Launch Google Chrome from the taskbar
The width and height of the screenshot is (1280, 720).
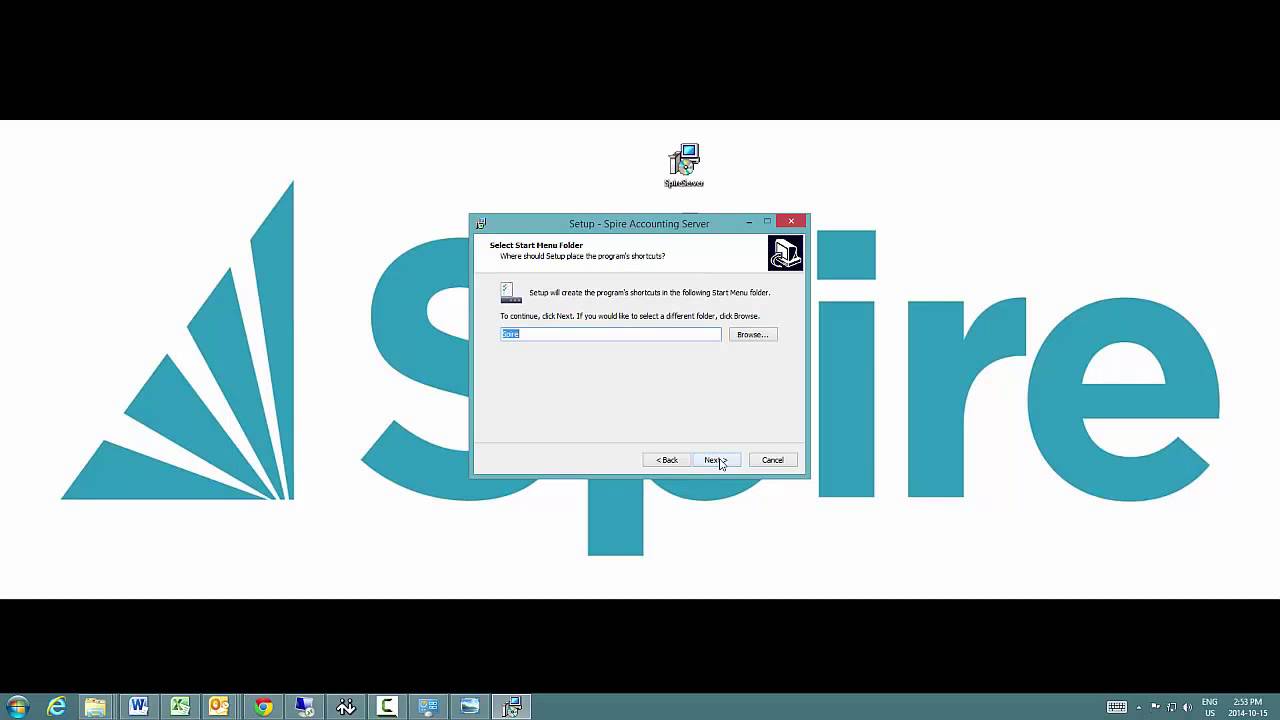[263, 706]
